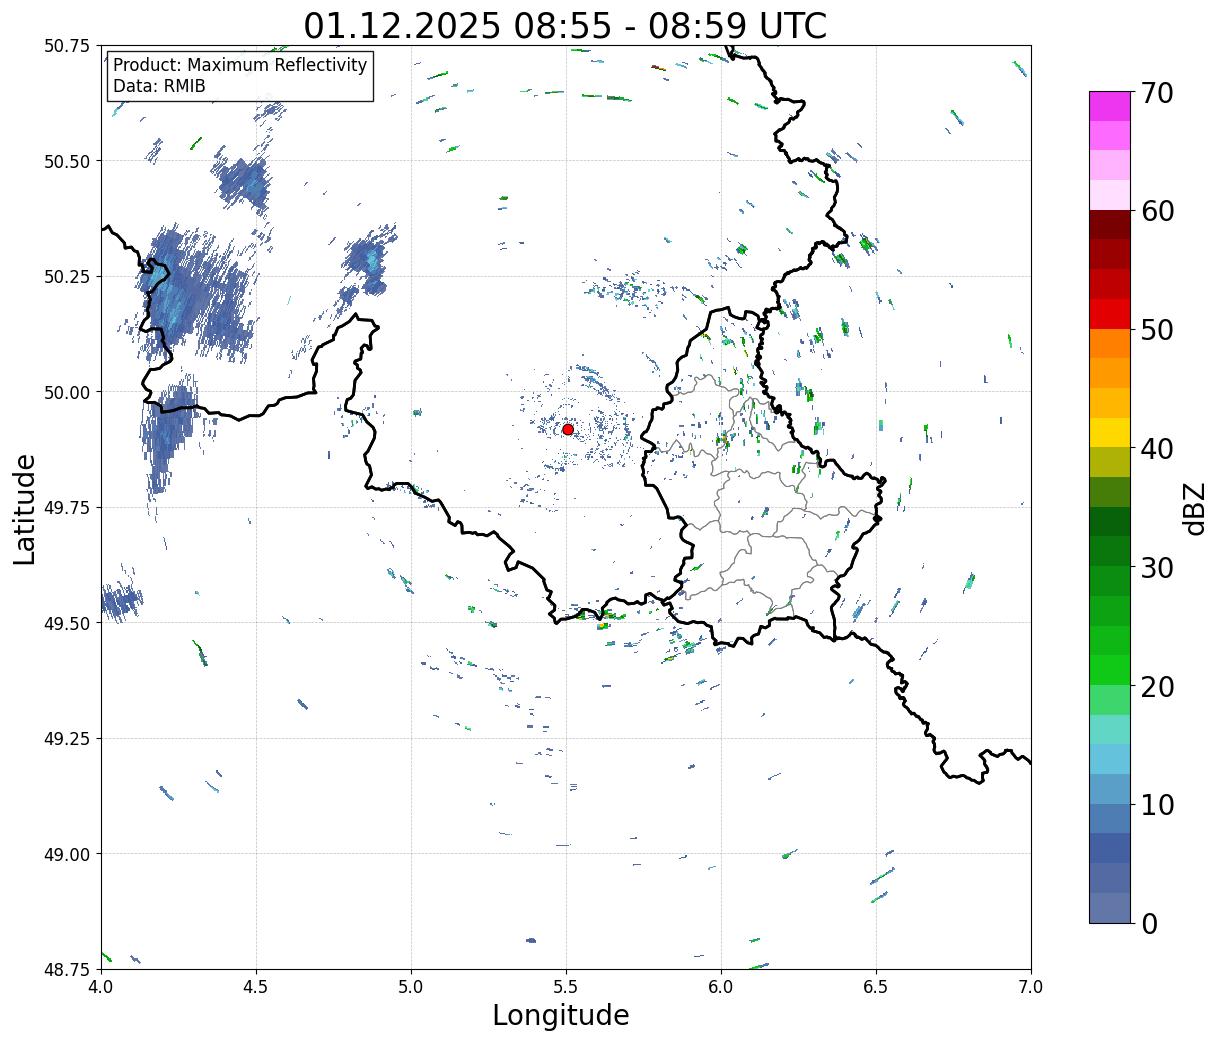Viewport: 1219px width, 1040px height.
Task: Click the 'Latitude' axis label
Action: (25, 508)
